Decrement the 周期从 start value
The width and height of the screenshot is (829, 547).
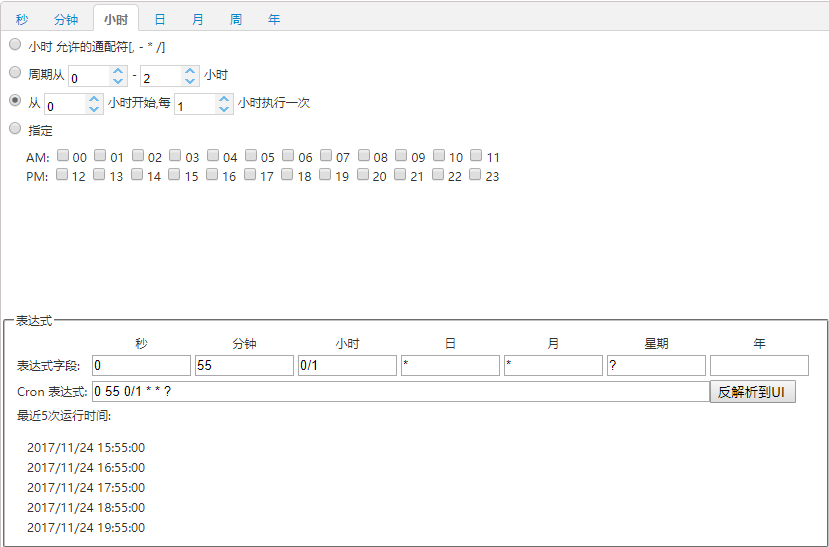point(118,81)
